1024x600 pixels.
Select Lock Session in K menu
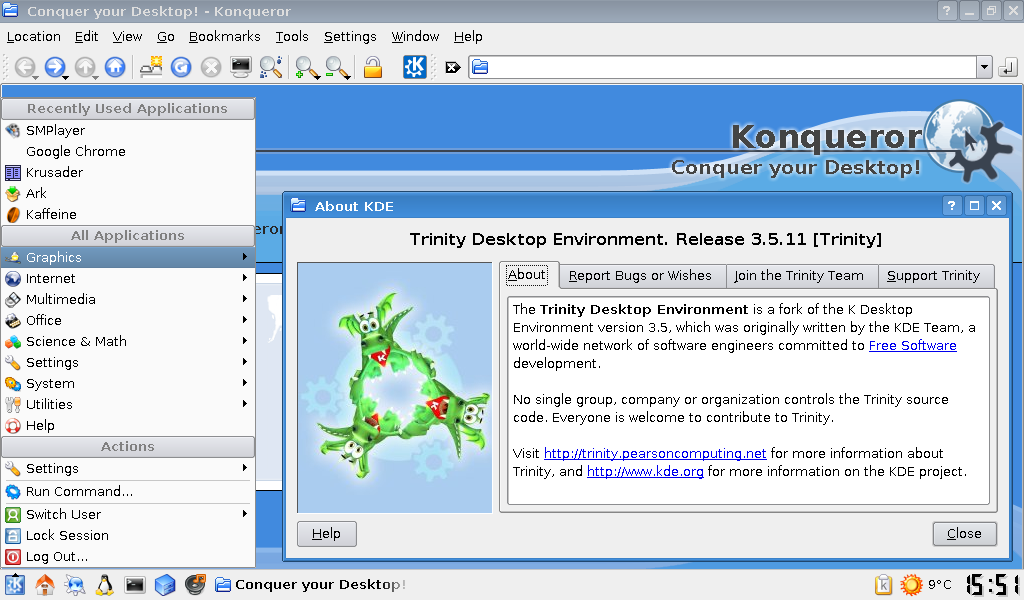(x=128, y=535)
